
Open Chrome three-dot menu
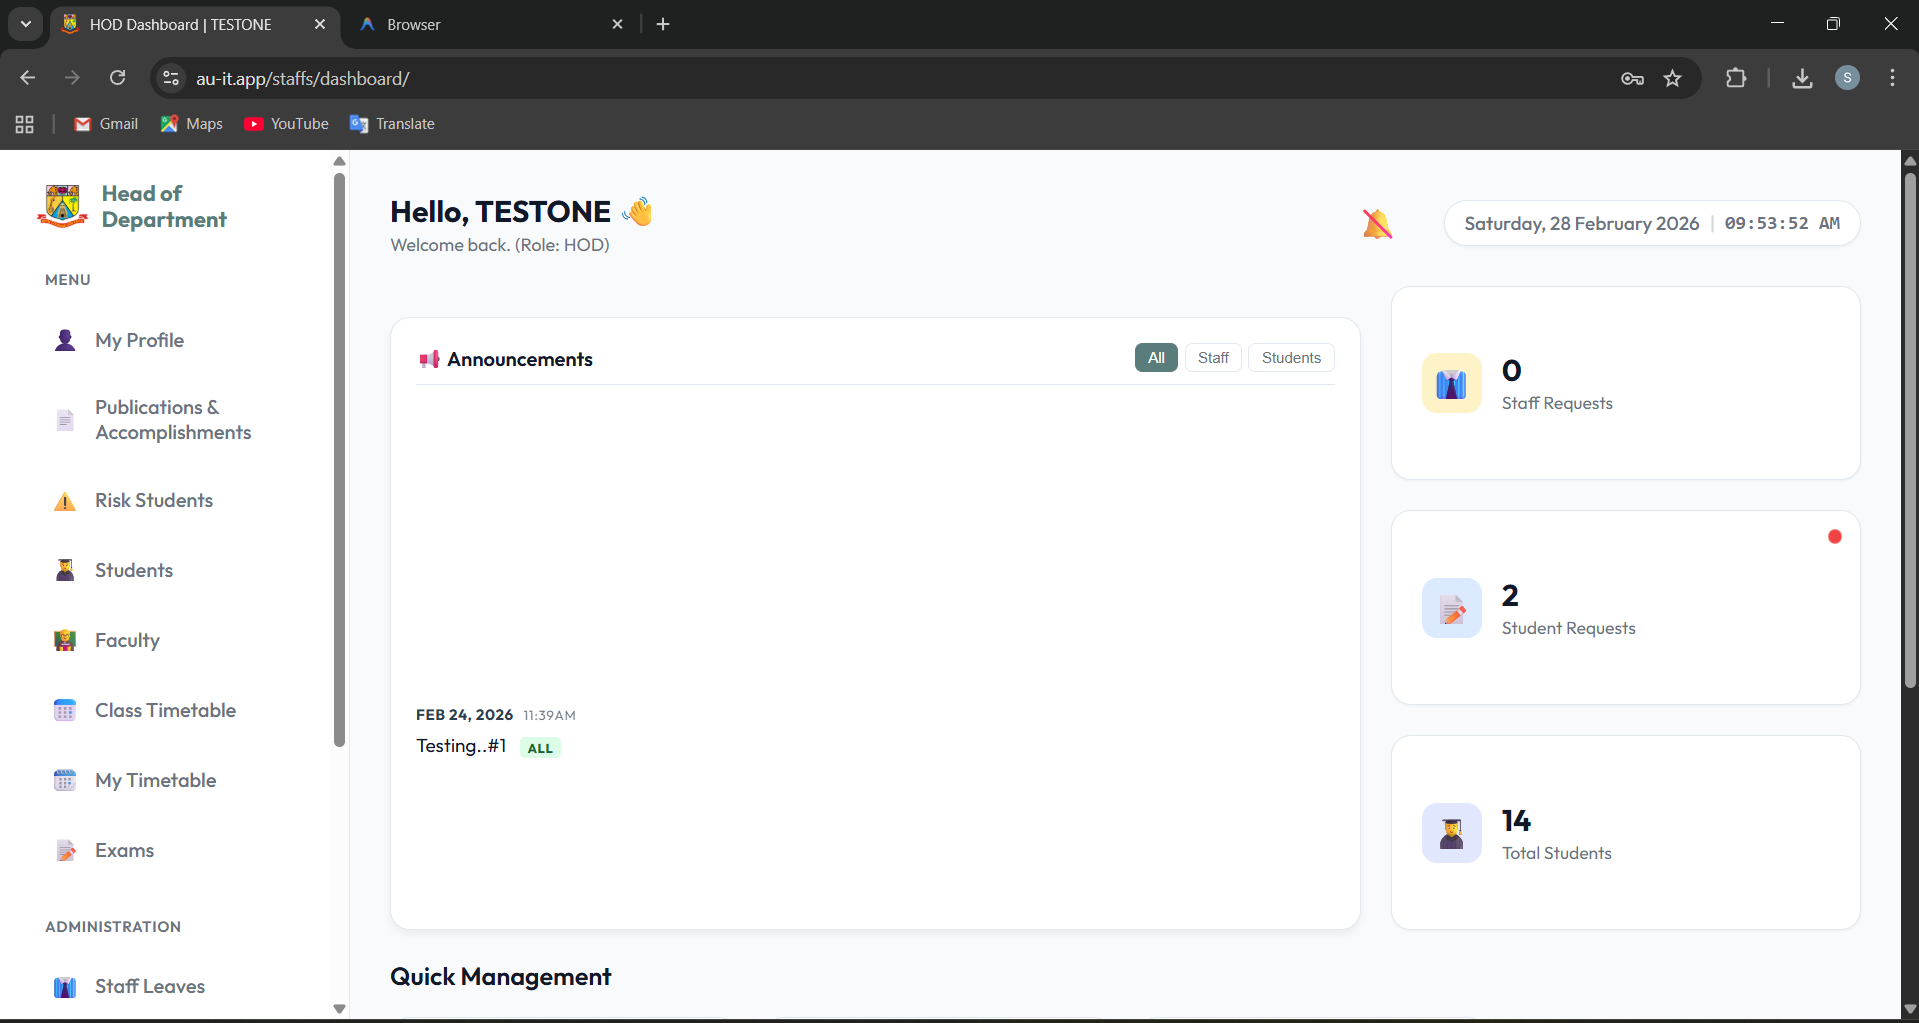point(1892,78)
